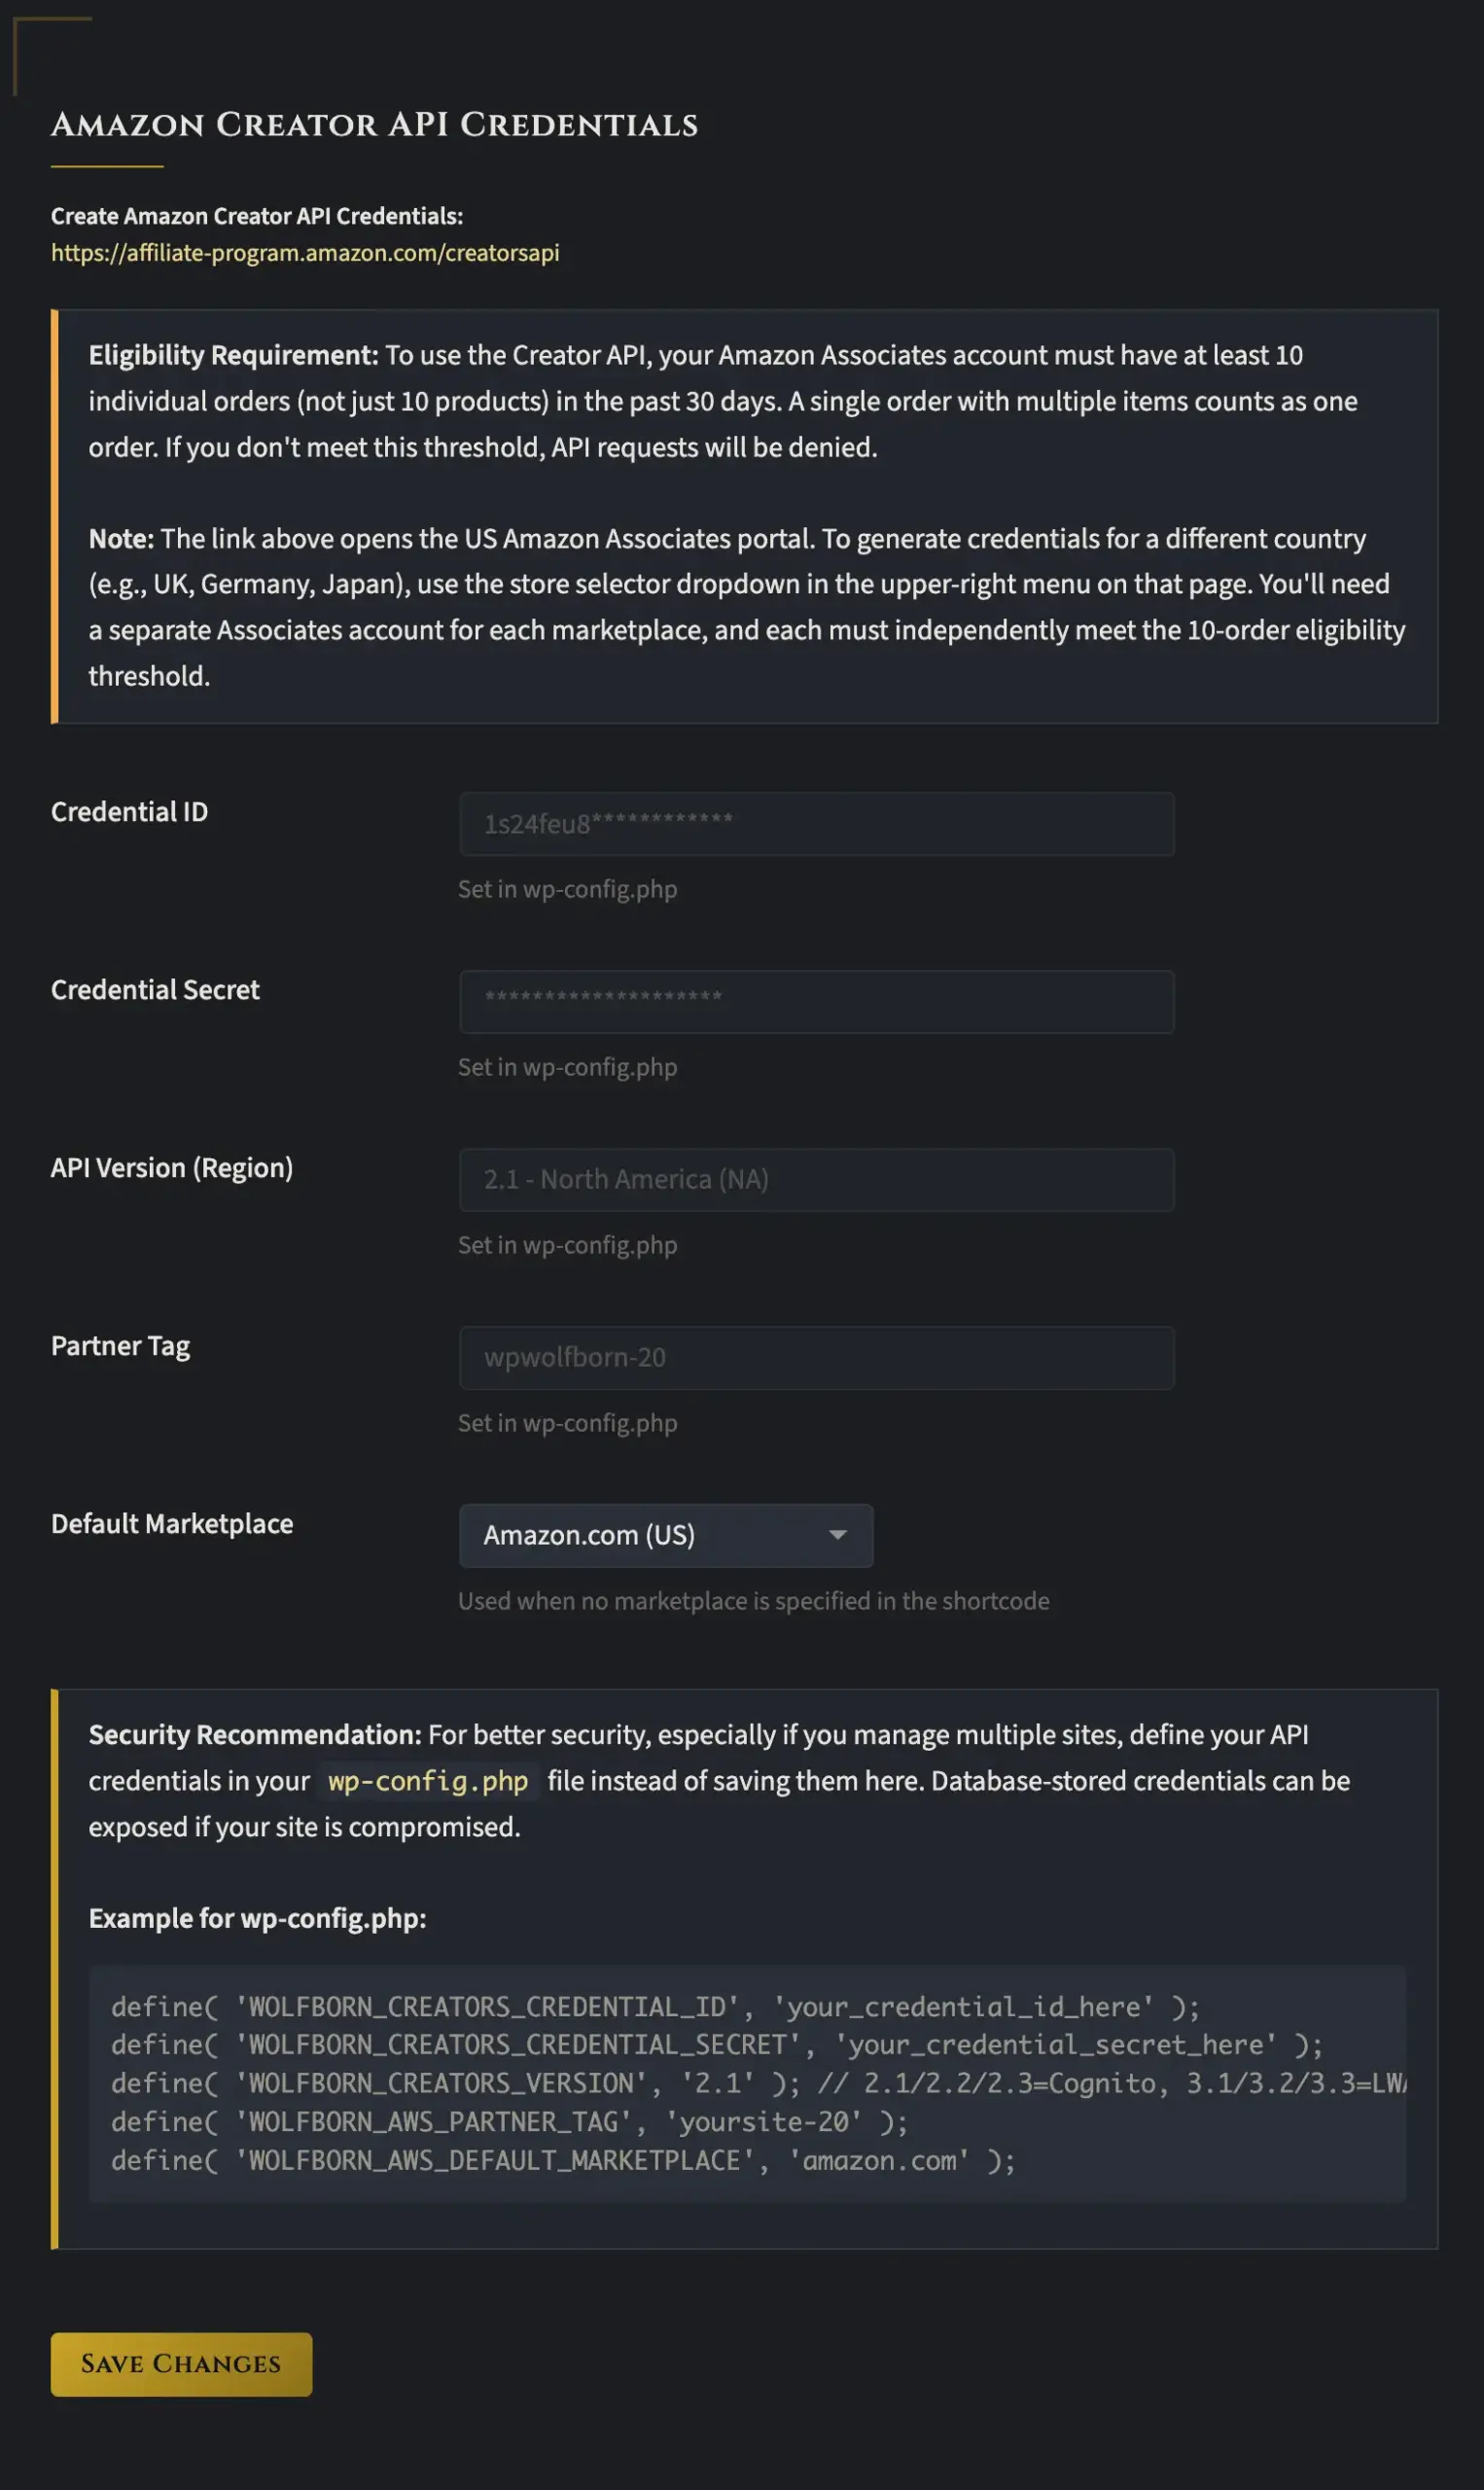Open the Default Marketplace dropdown
The width and height of the screenshot is (1484, 2490).
tap(665, 1536)
